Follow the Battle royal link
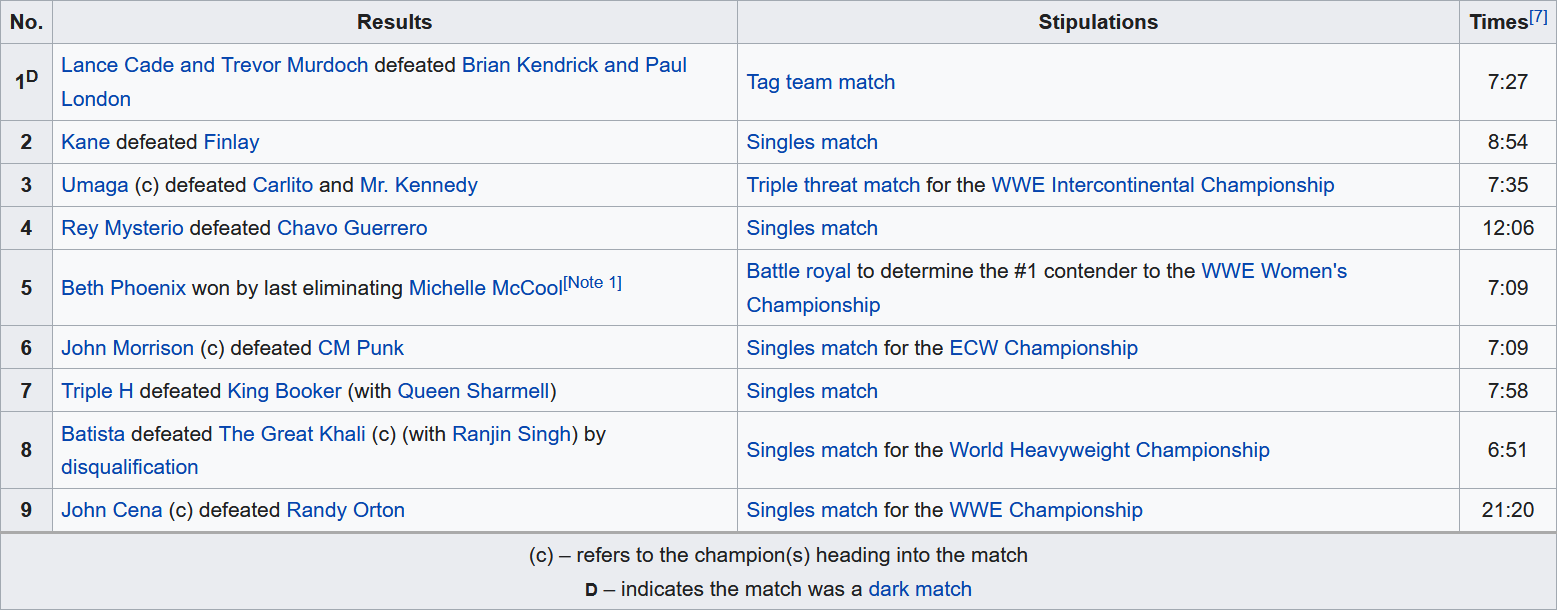Viewport: 1557px width, 610px height. 798,271
